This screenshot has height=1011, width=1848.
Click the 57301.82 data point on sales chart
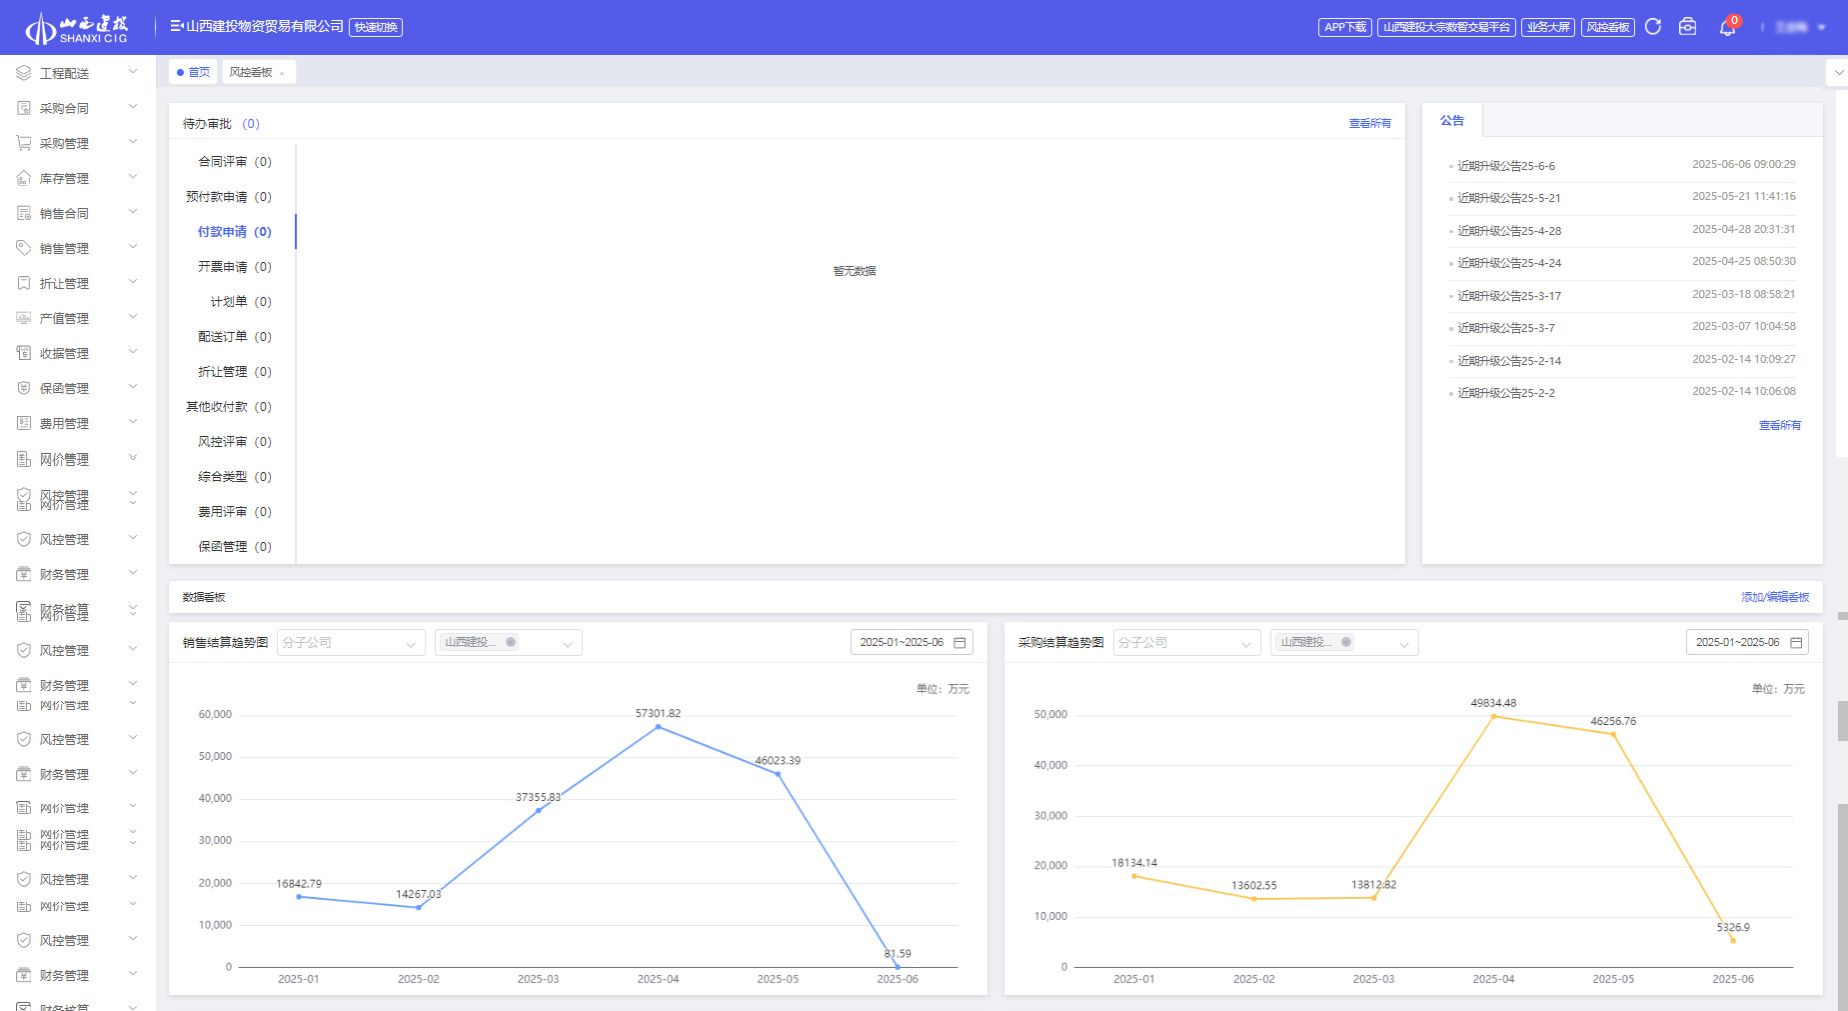click(658, 727)
